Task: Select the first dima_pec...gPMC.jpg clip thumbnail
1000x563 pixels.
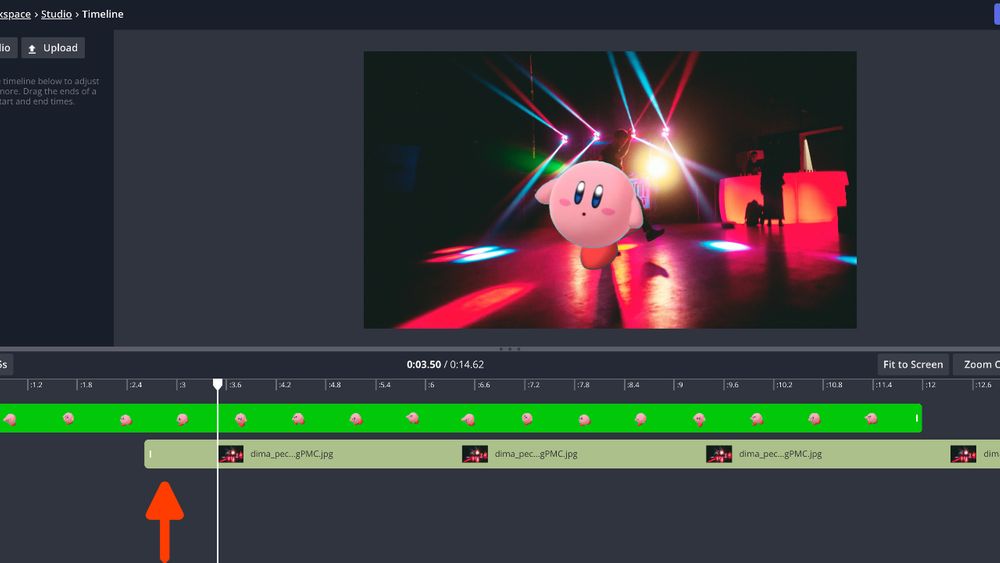Action: (x=231, y=454)
